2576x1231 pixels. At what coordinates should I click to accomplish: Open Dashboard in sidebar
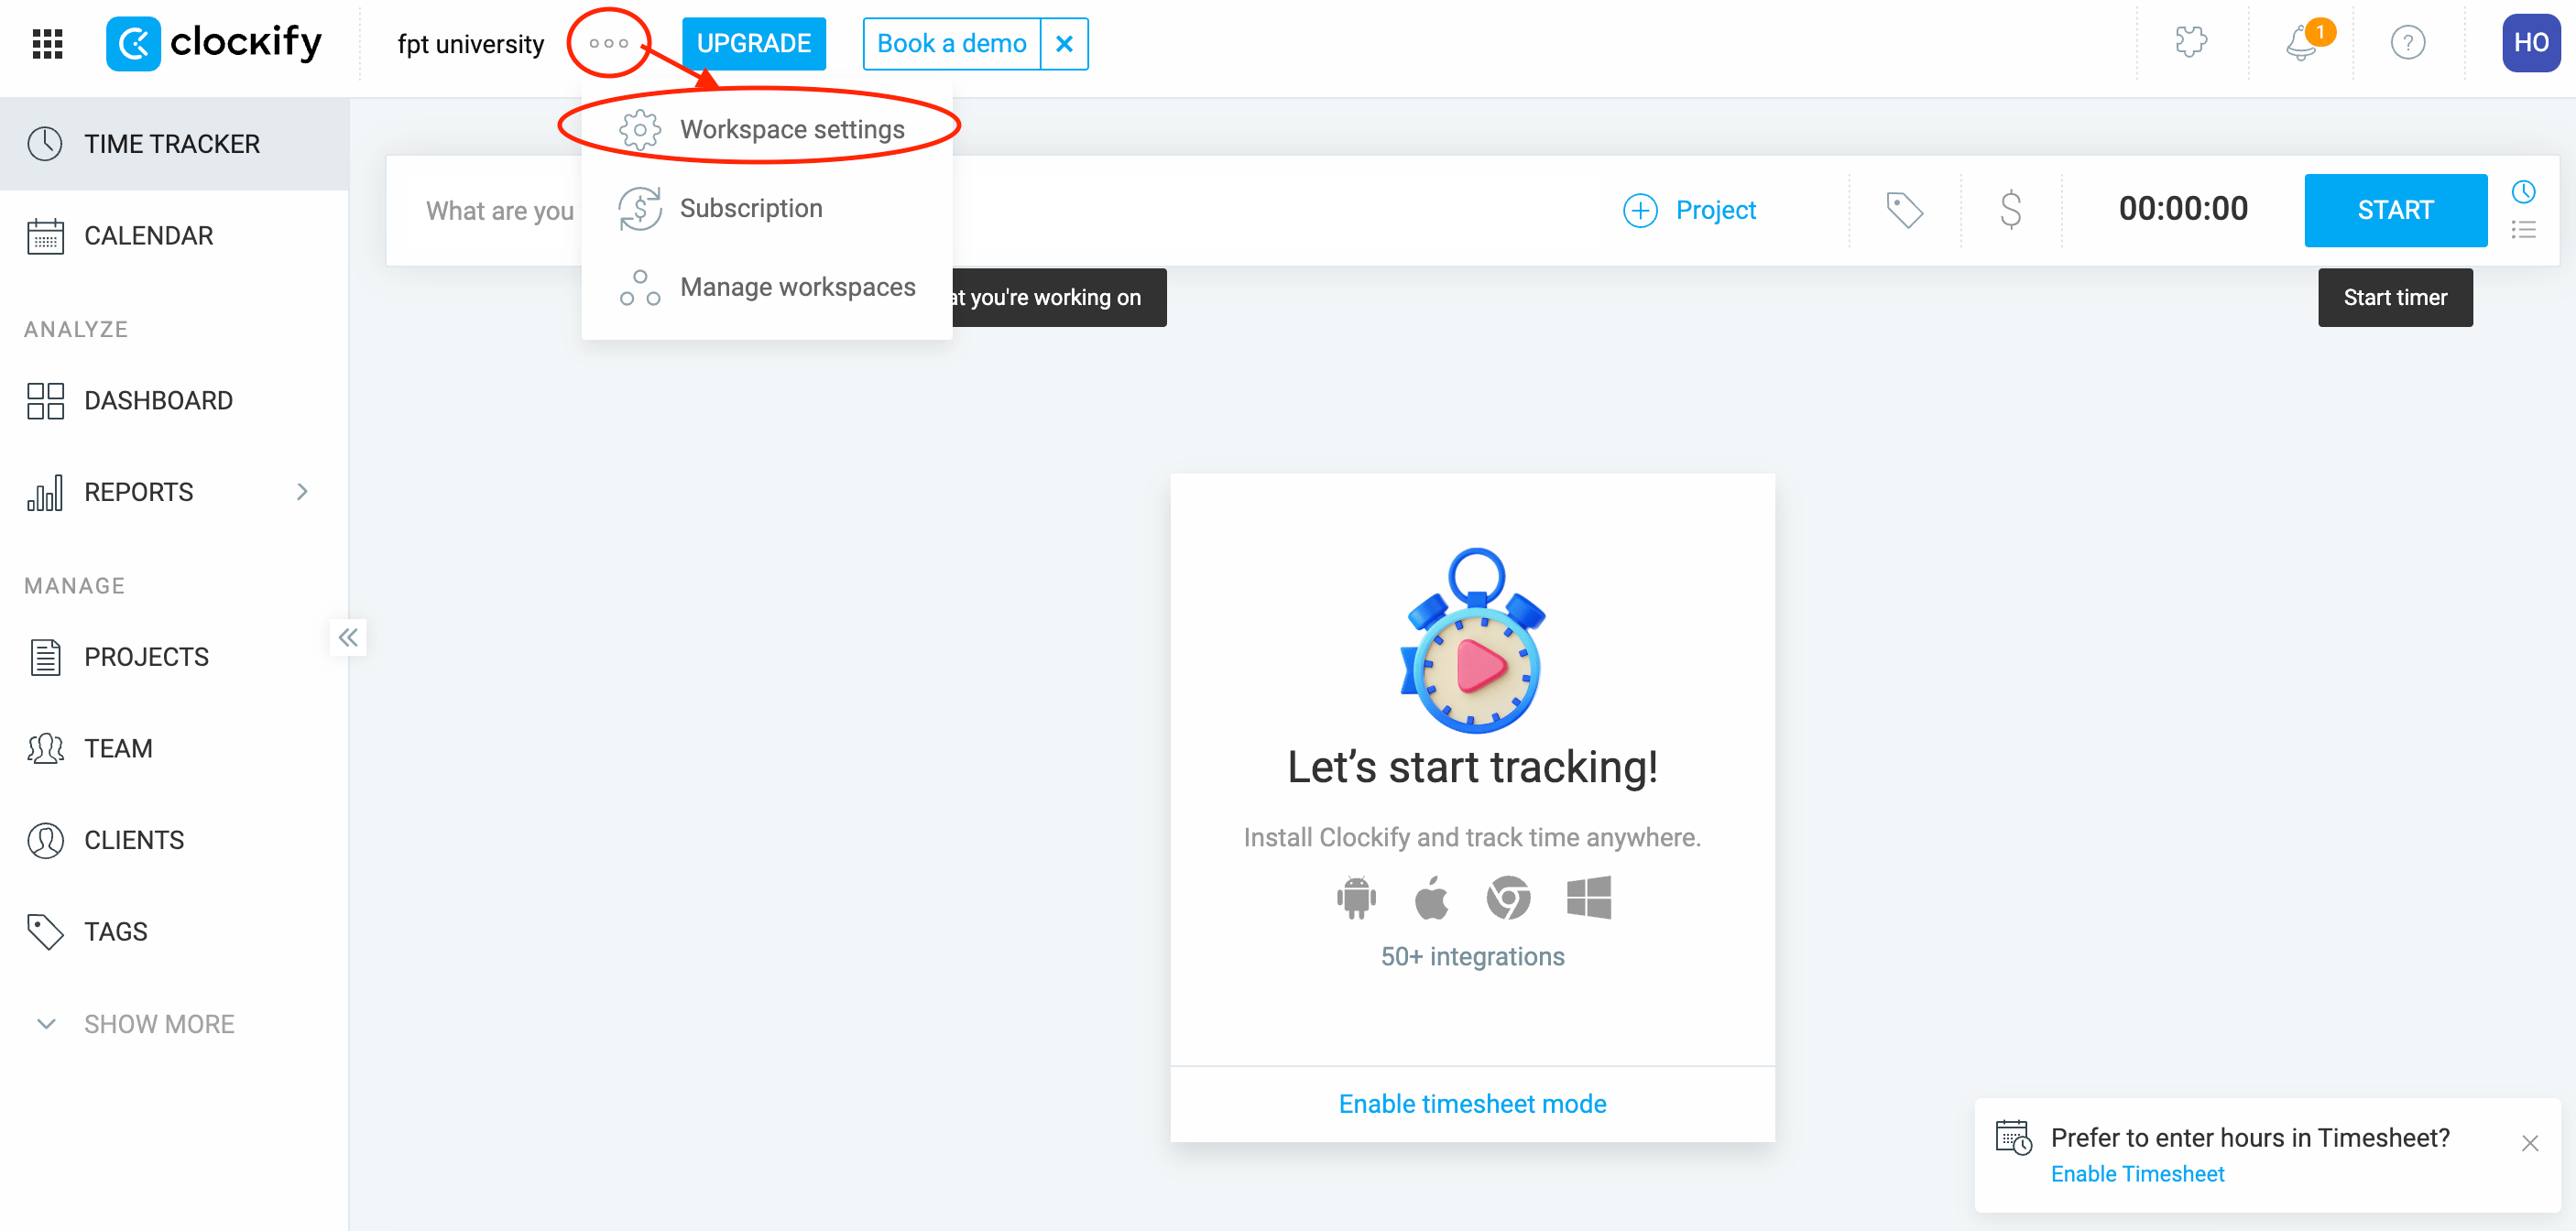click(174, 401)
